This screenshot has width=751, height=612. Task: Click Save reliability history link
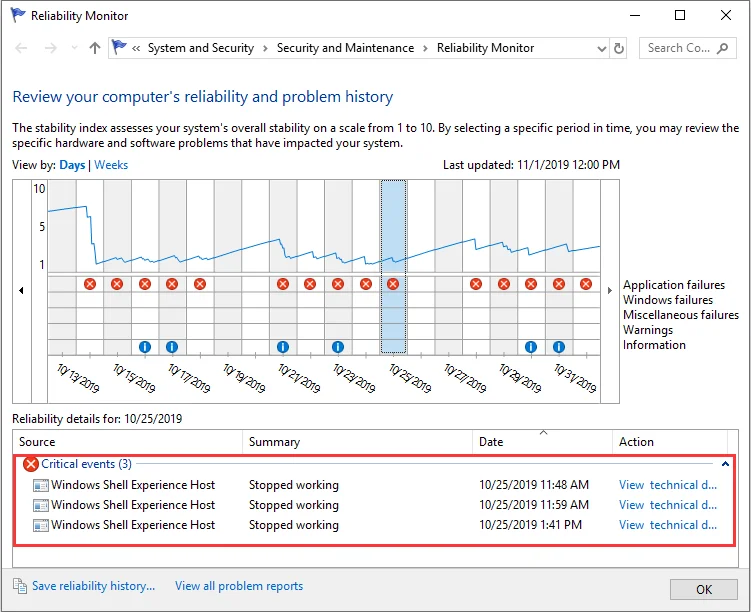pyautogui.click(x=93, y=586)
